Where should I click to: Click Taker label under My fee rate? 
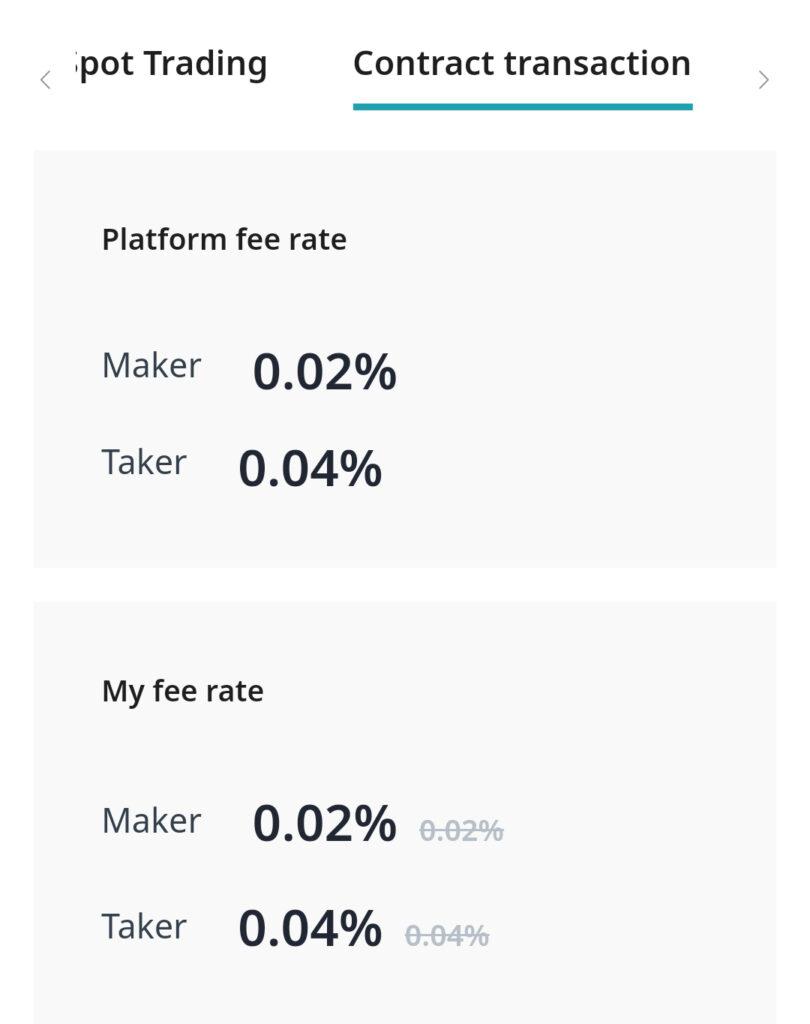[x=144, y=926]
